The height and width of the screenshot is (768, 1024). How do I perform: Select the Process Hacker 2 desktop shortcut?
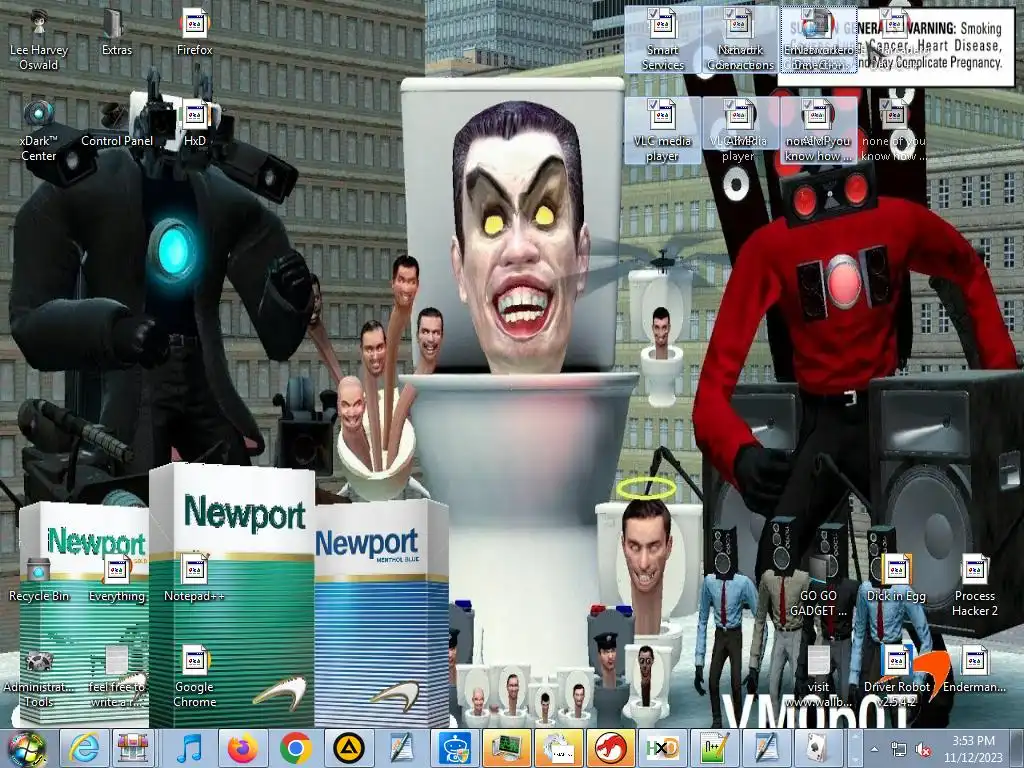click(x=974, y=586)
